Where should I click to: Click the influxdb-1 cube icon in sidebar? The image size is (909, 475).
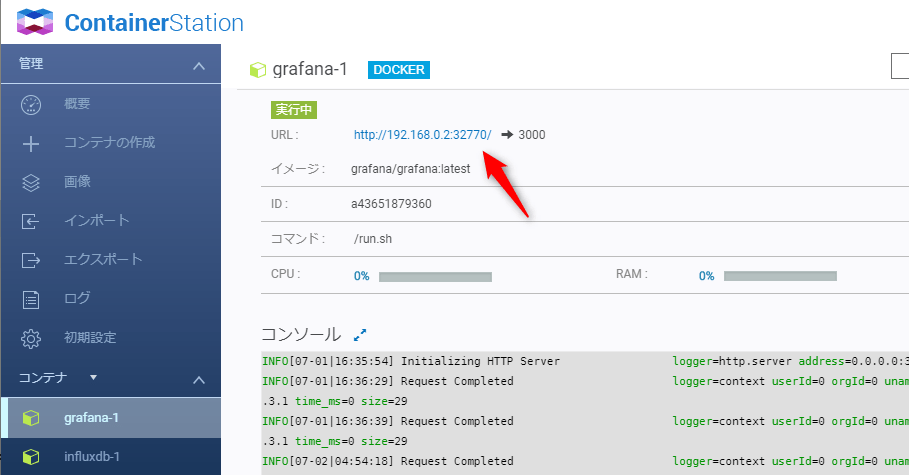tap(31, 456)
